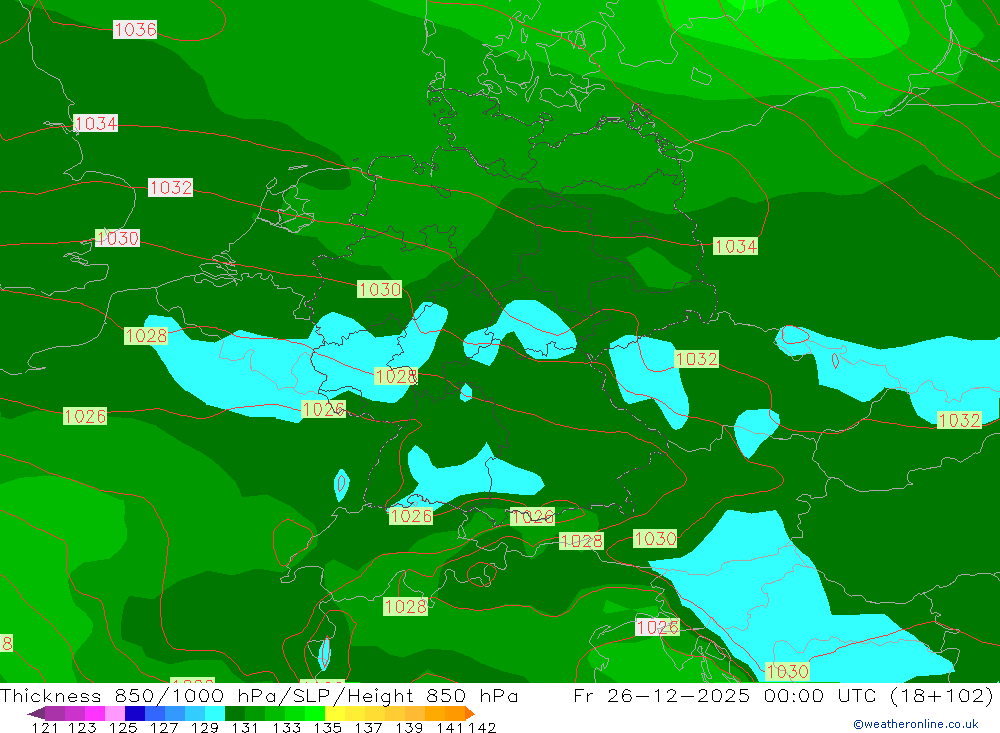
Task: Click the orange arrow tip ending the legend
Action: (470, 713)
